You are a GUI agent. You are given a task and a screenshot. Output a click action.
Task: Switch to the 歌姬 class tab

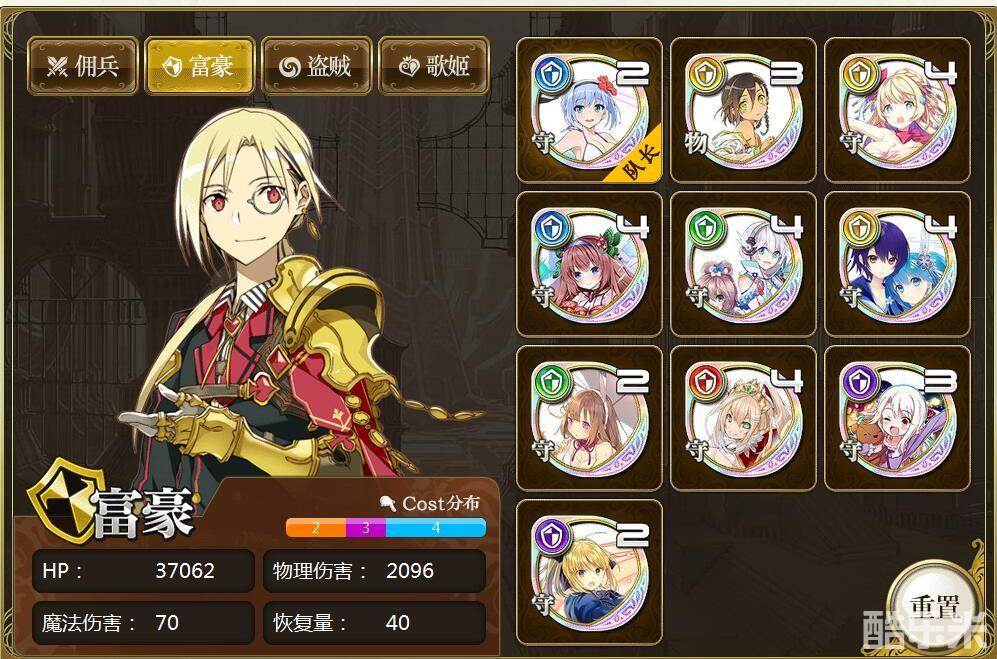click(434, 66)
